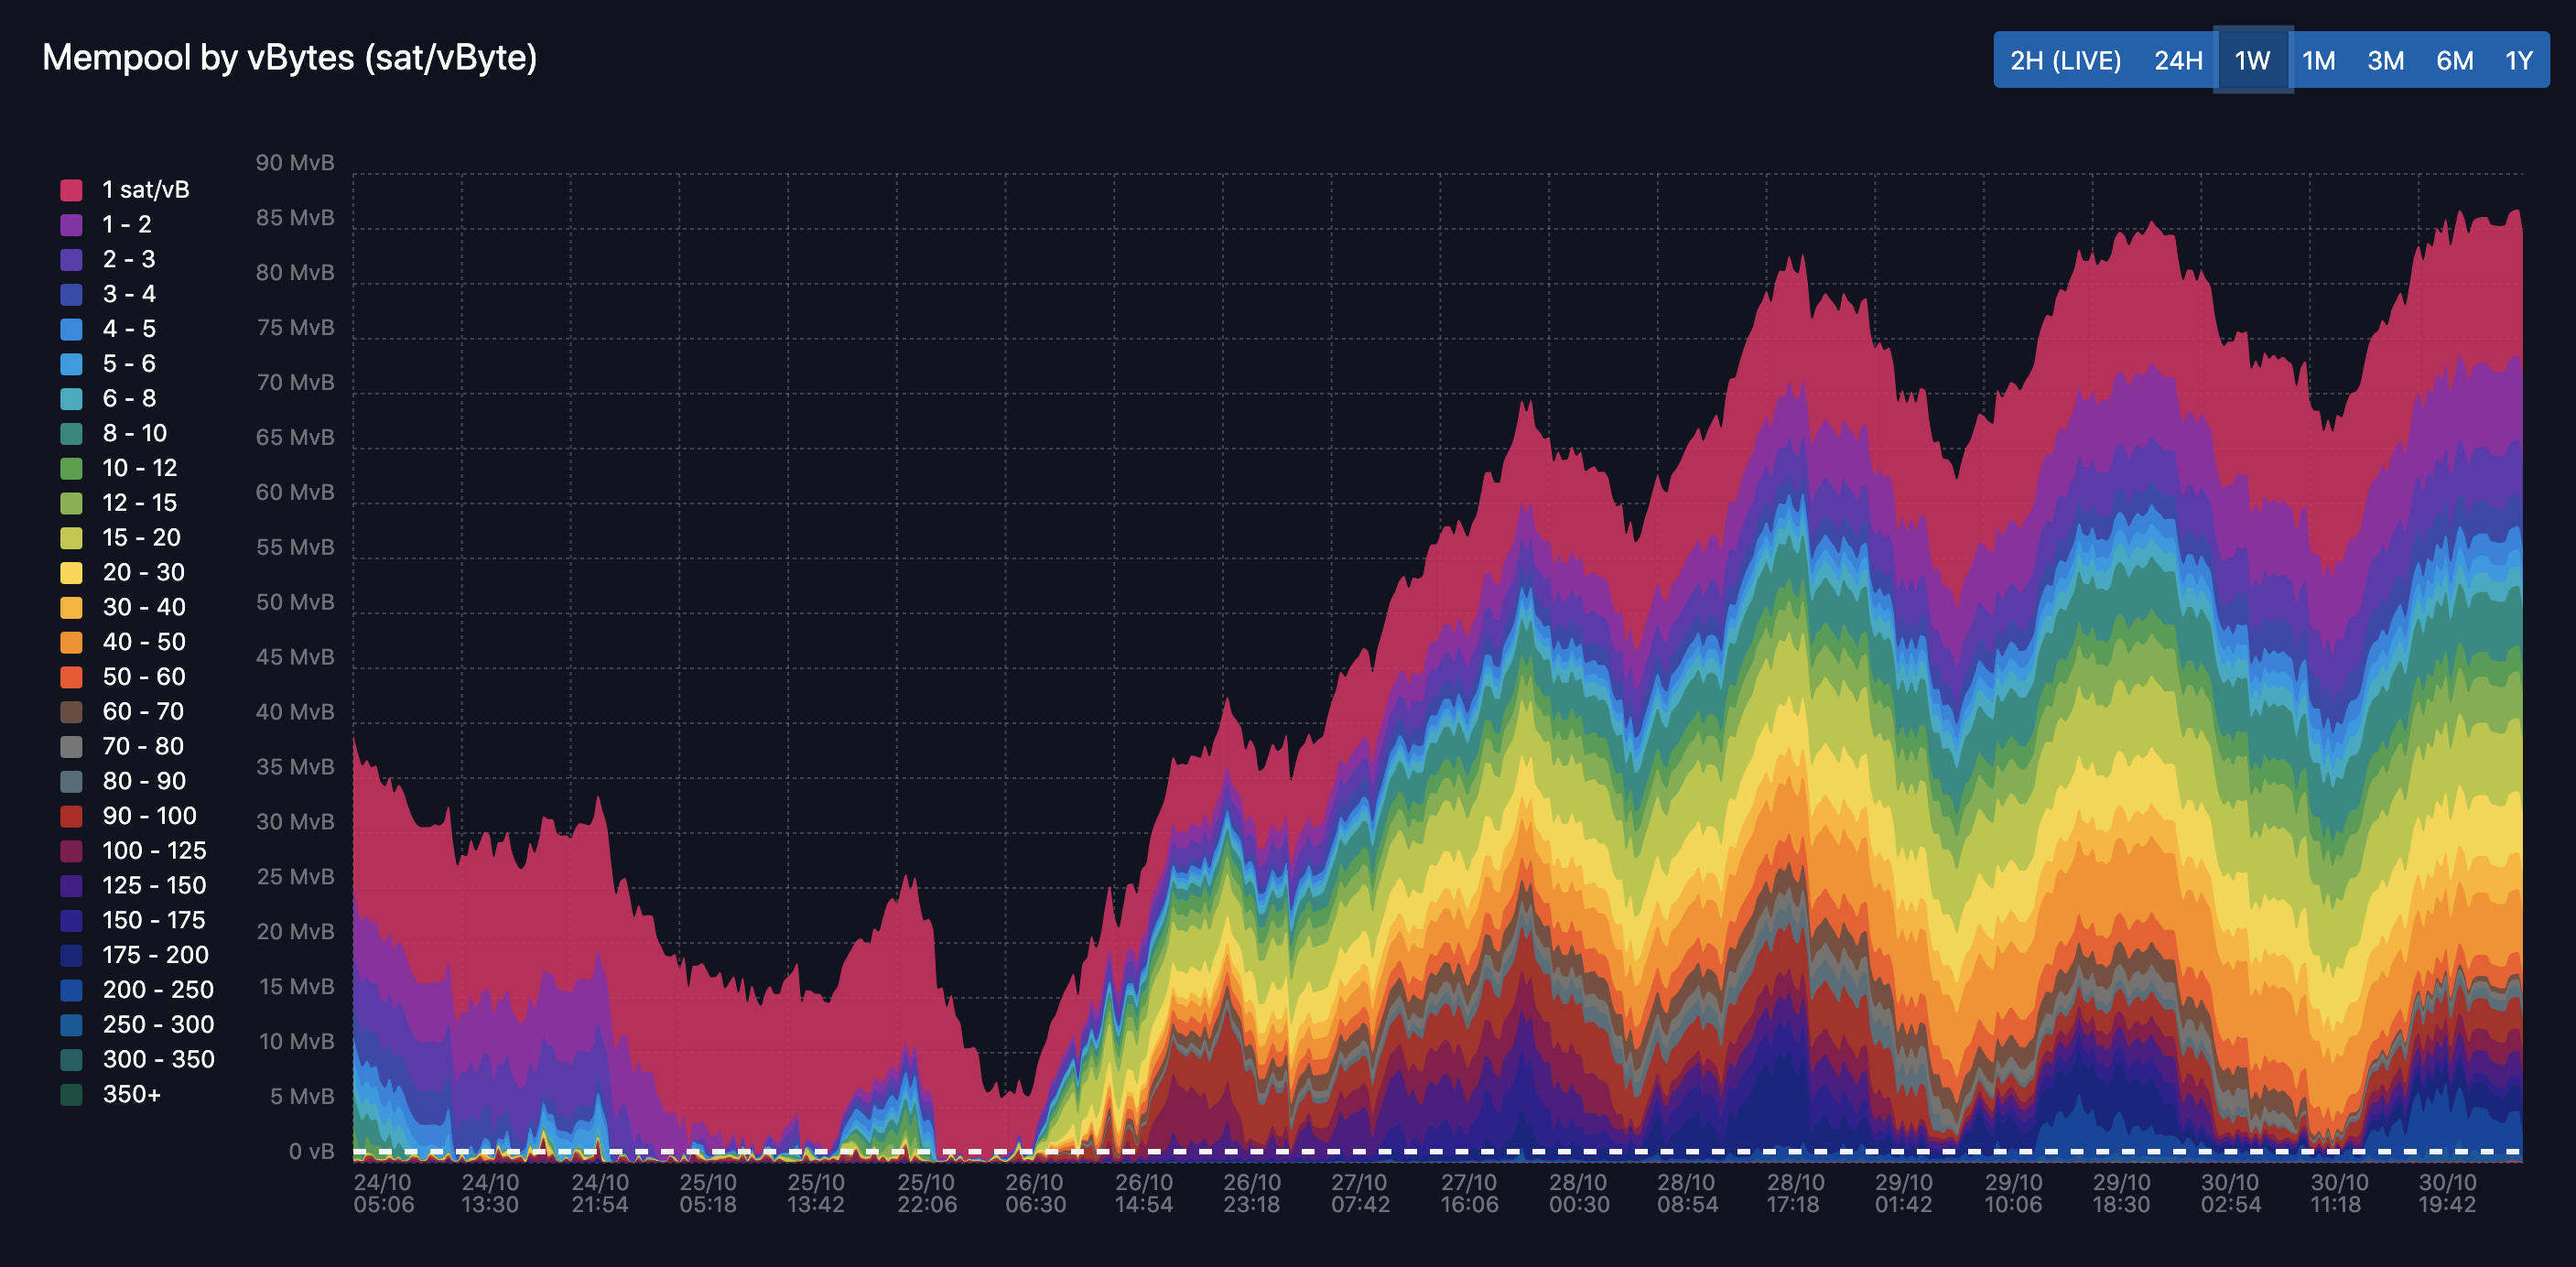Click the 150 - 175 legend entry
2576x1267 pixels.
tap(134, 920)
